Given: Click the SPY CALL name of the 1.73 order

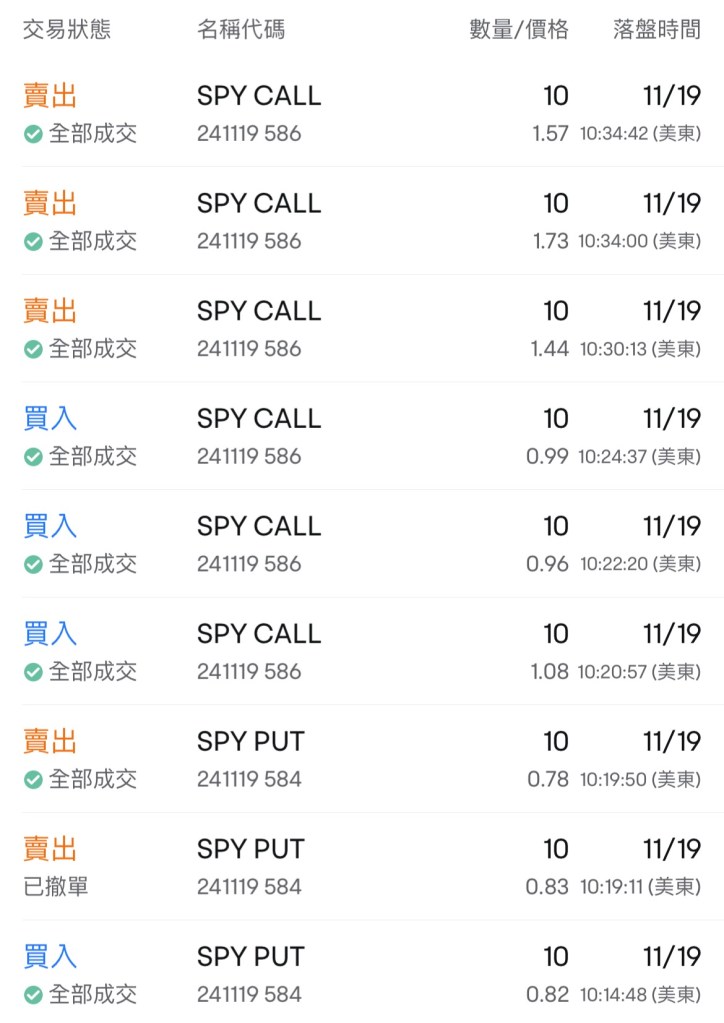Looking at the screenshot, I should pos(259,203).
